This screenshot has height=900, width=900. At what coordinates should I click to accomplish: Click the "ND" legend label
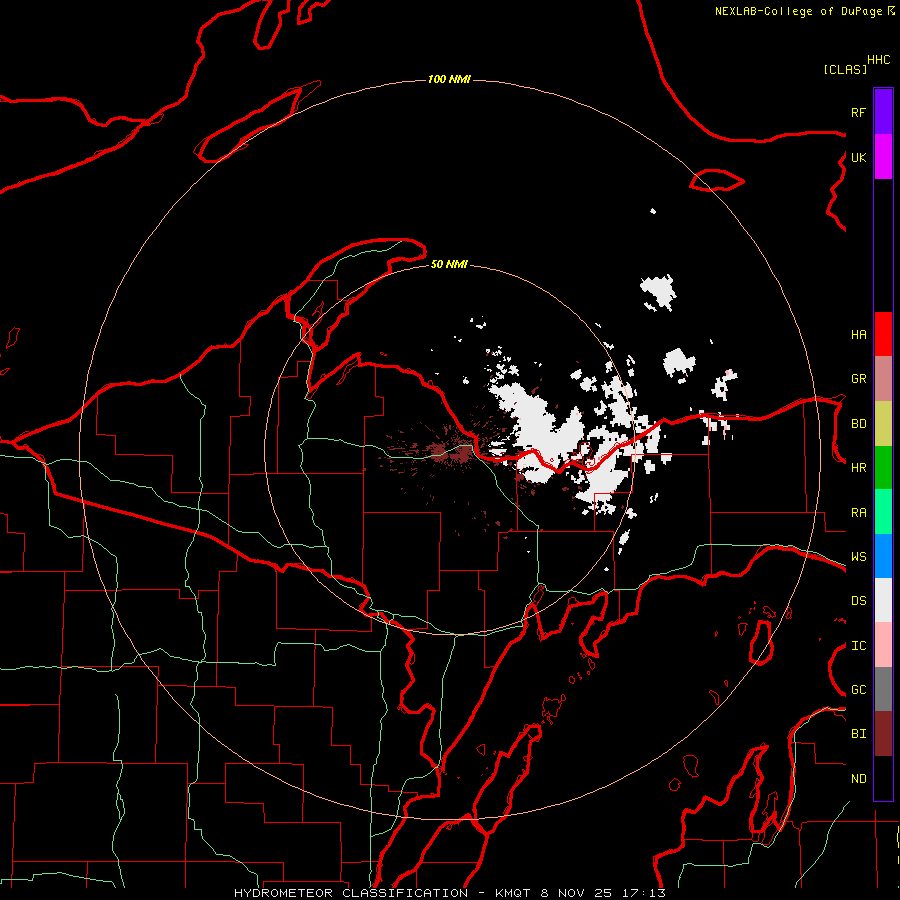click(858, 779)
